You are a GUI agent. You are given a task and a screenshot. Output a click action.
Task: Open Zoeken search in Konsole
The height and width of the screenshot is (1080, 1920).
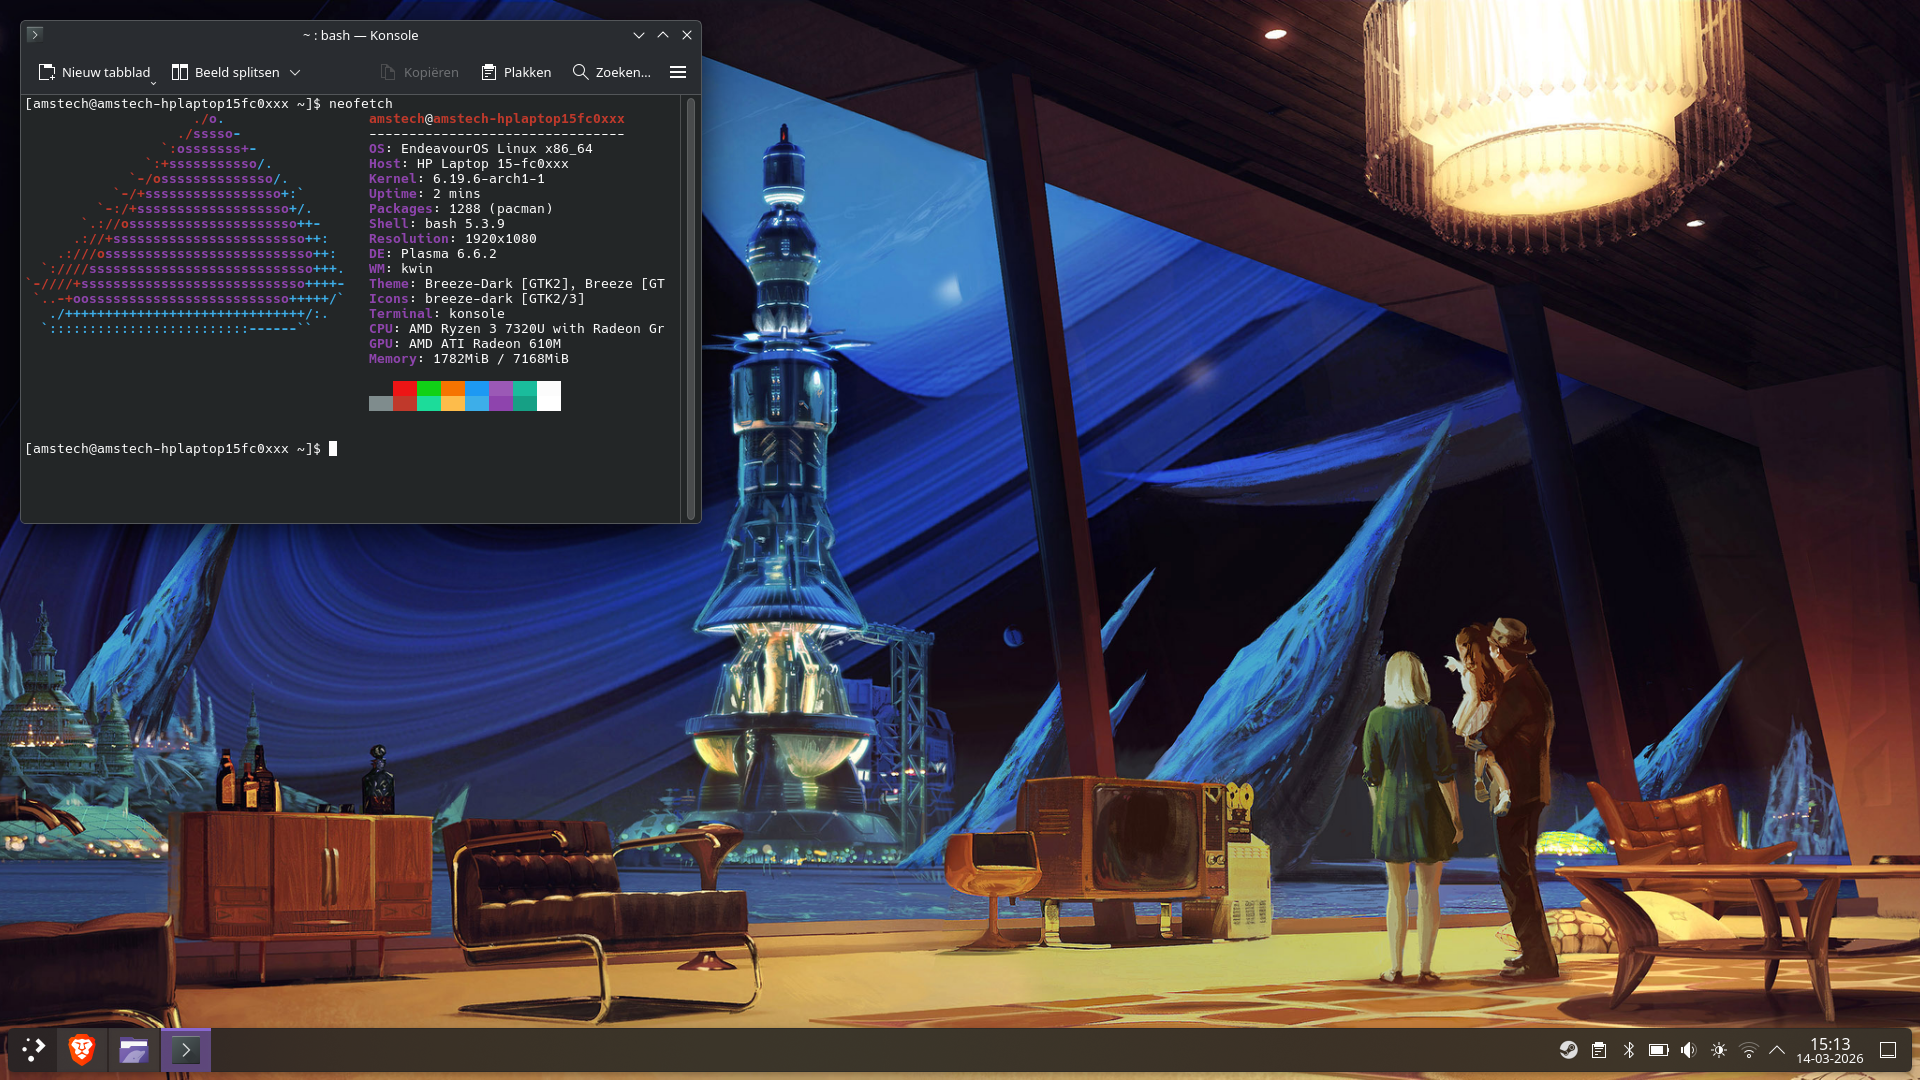pyautogui.click(x=611, y=72)
